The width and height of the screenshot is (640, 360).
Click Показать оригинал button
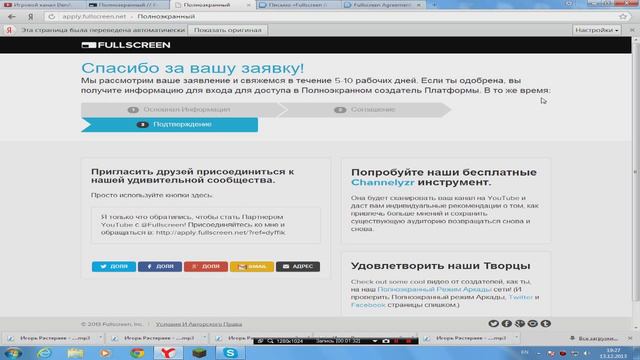pos(227,30)
